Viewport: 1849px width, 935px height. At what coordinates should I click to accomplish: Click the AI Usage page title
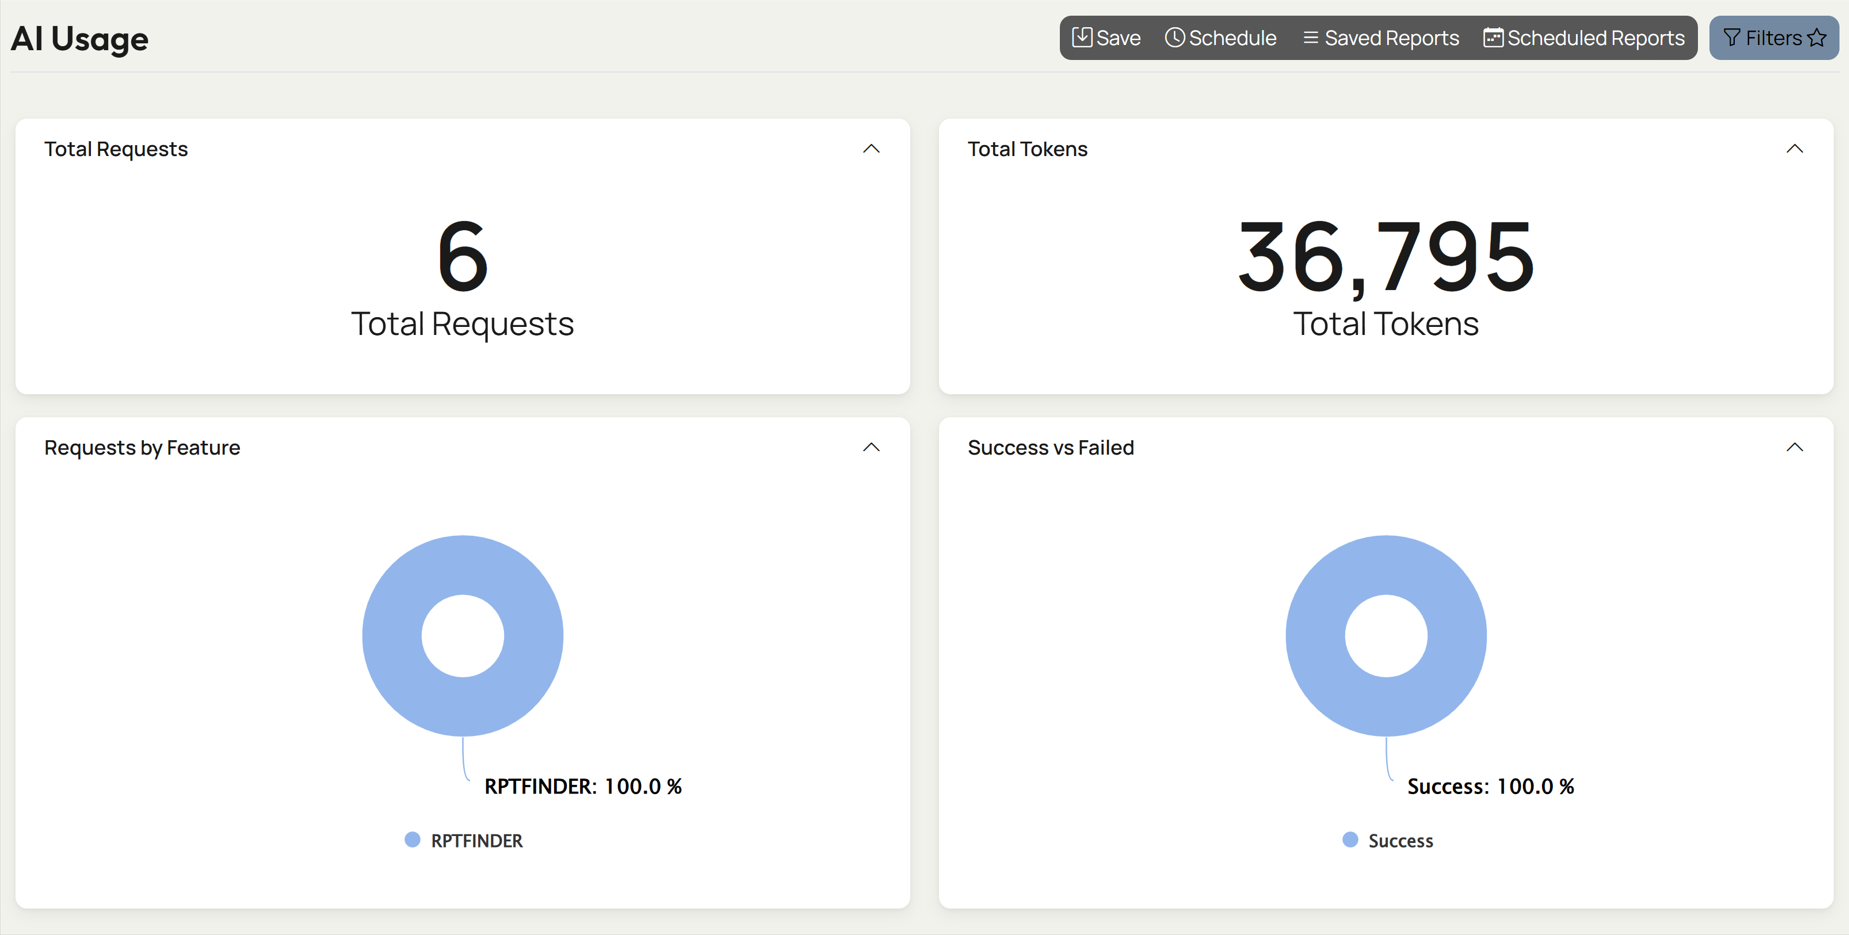[x=80, y=39]
